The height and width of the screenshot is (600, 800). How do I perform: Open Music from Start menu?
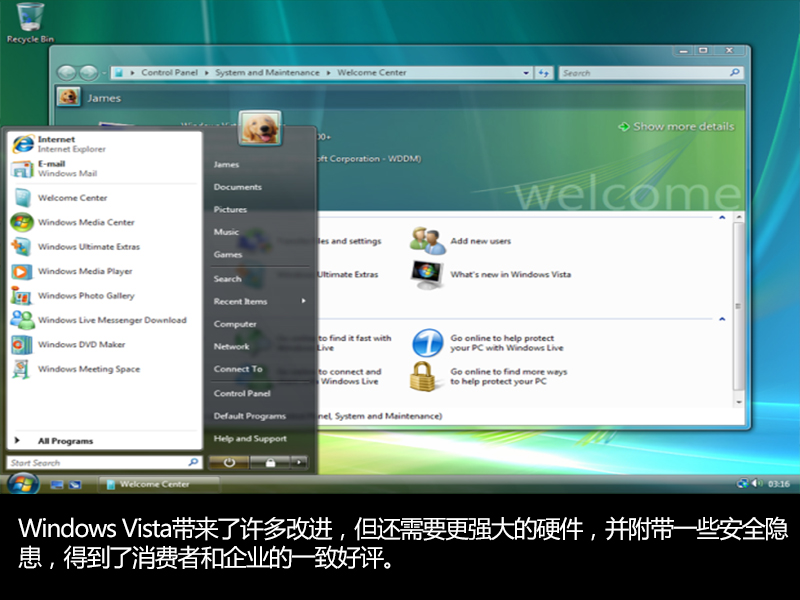[x=226, y=232]
